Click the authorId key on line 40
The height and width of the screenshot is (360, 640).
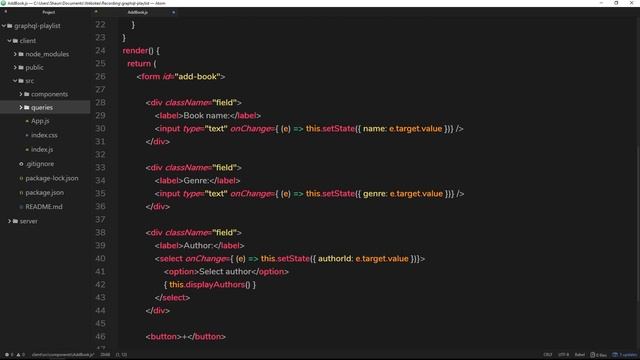click(x=335, y=258)
